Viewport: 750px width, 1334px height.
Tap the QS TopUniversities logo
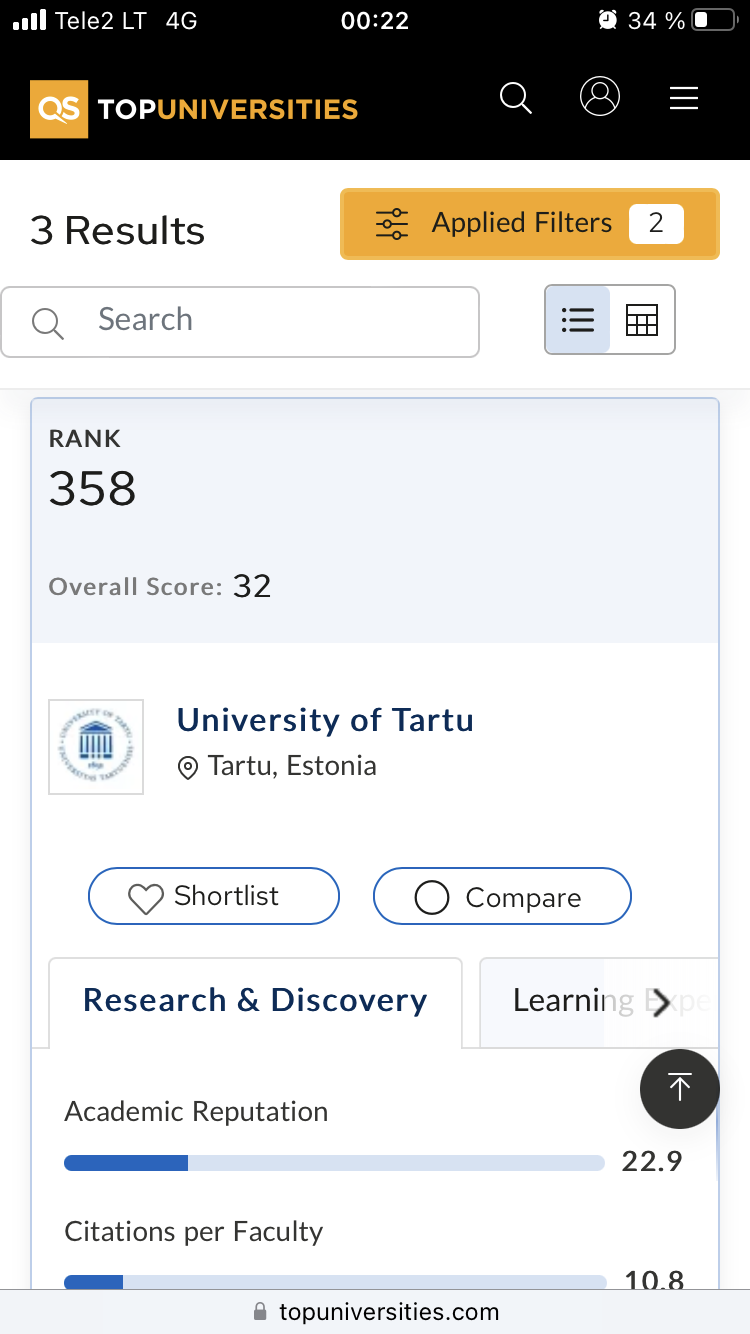pyautogui.click(x=194, y=108)
